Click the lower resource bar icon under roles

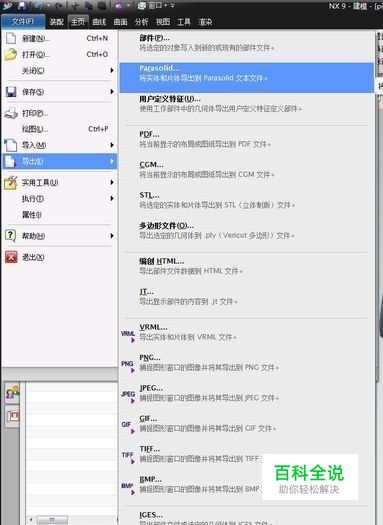[13, 417]
